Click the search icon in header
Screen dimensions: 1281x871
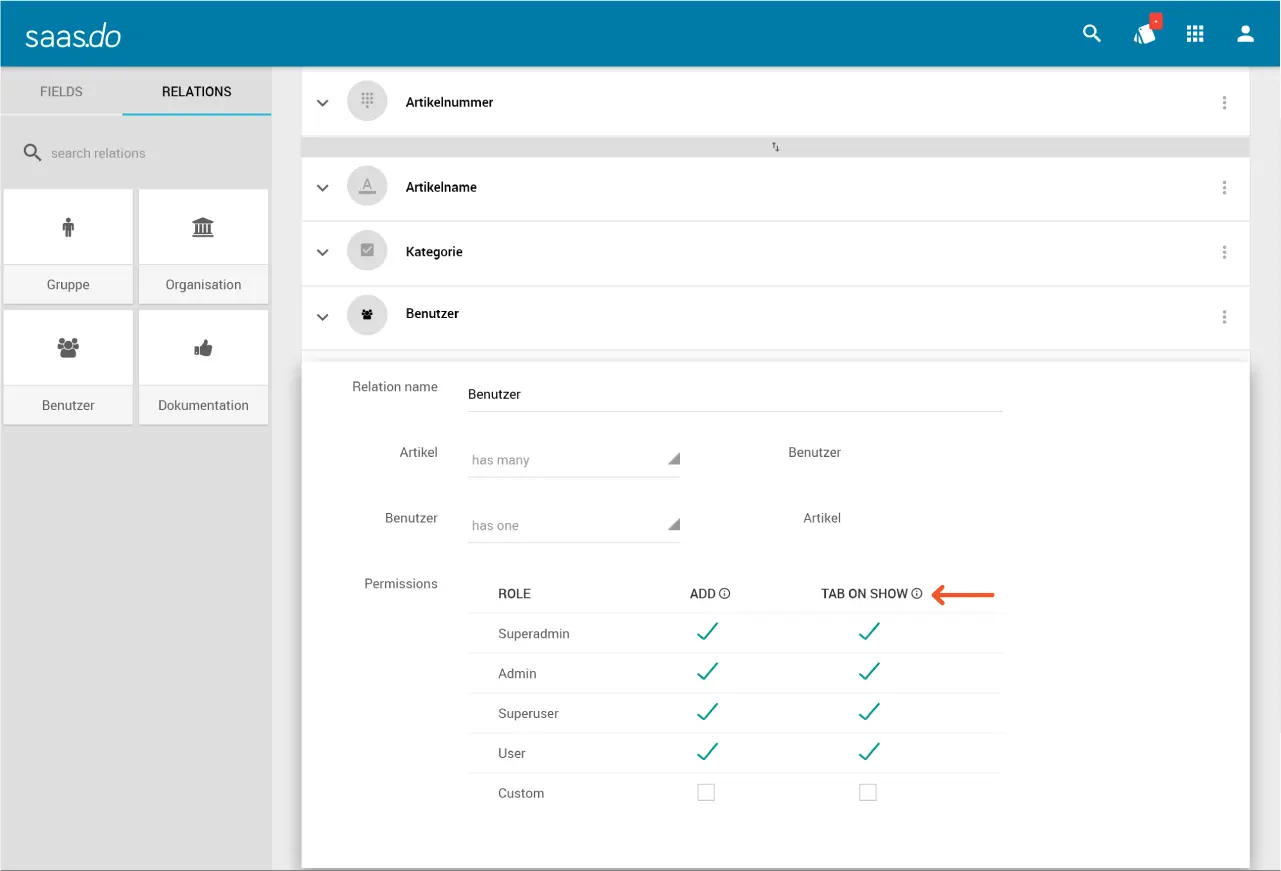pyautogui.click(x=1092, y=34)
